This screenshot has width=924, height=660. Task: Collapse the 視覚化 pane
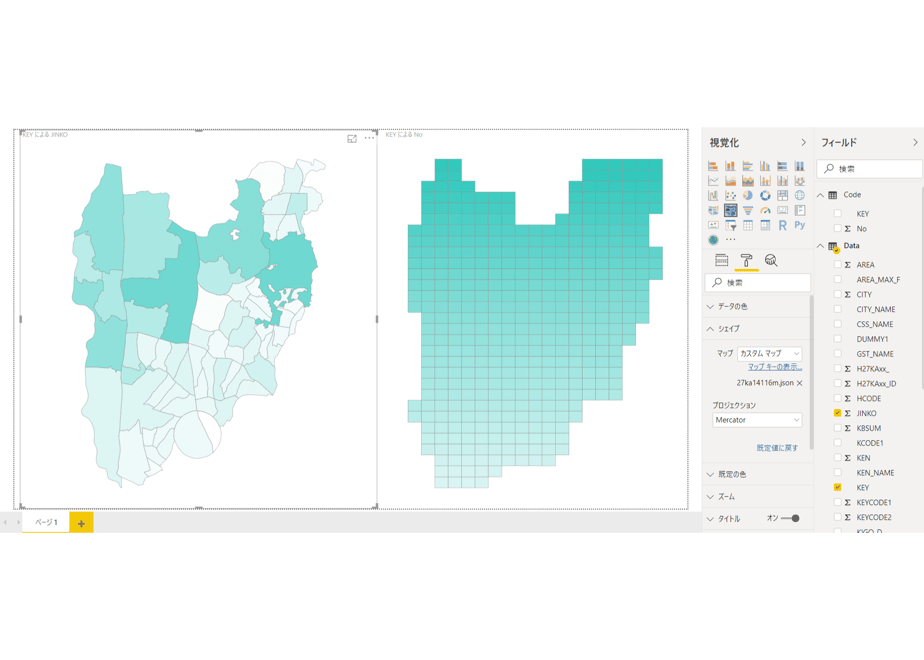[x=803, y=143]
